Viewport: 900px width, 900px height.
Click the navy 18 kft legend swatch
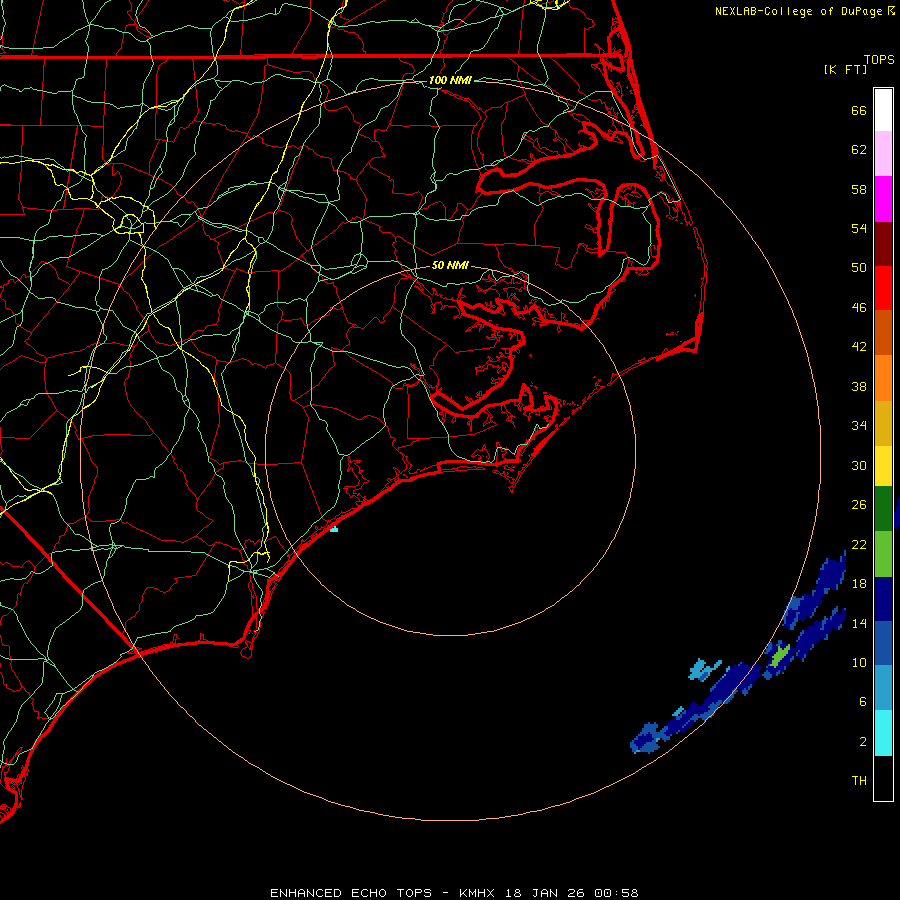(883, 599)
